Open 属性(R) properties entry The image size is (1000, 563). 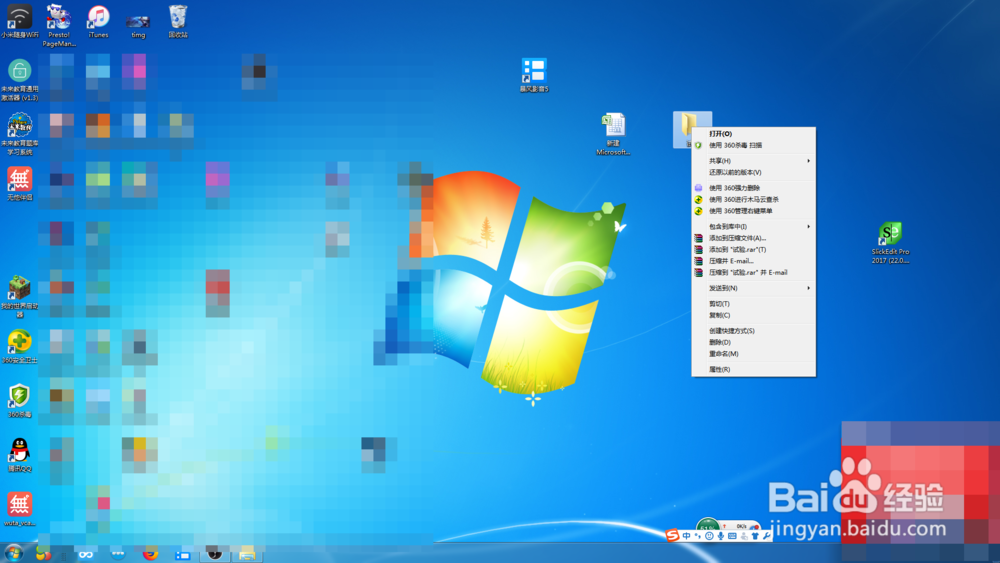click(x=754, y=369)
